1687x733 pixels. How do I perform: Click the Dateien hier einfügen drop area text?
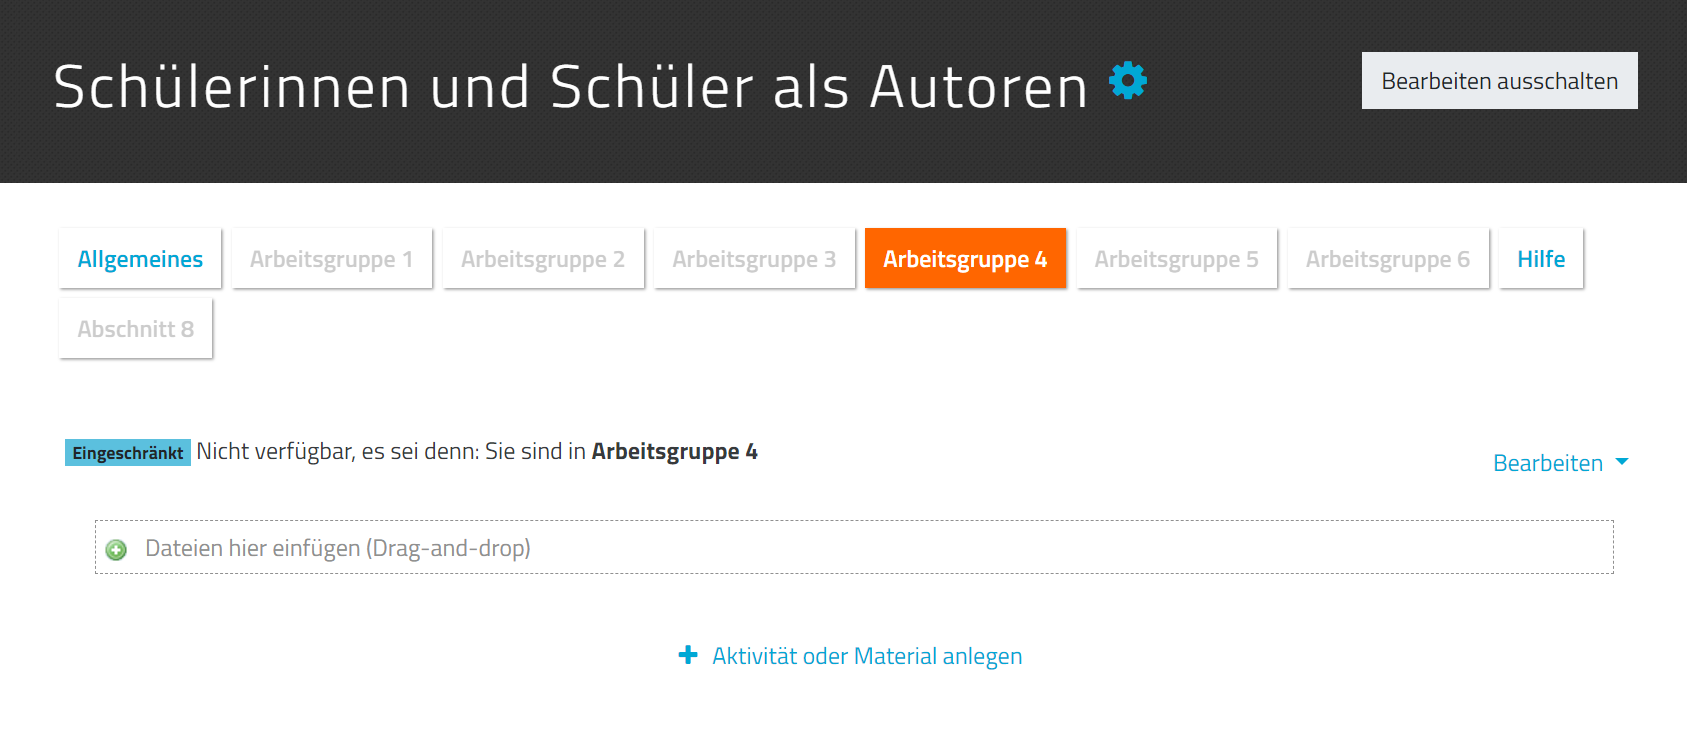point(338,548)
